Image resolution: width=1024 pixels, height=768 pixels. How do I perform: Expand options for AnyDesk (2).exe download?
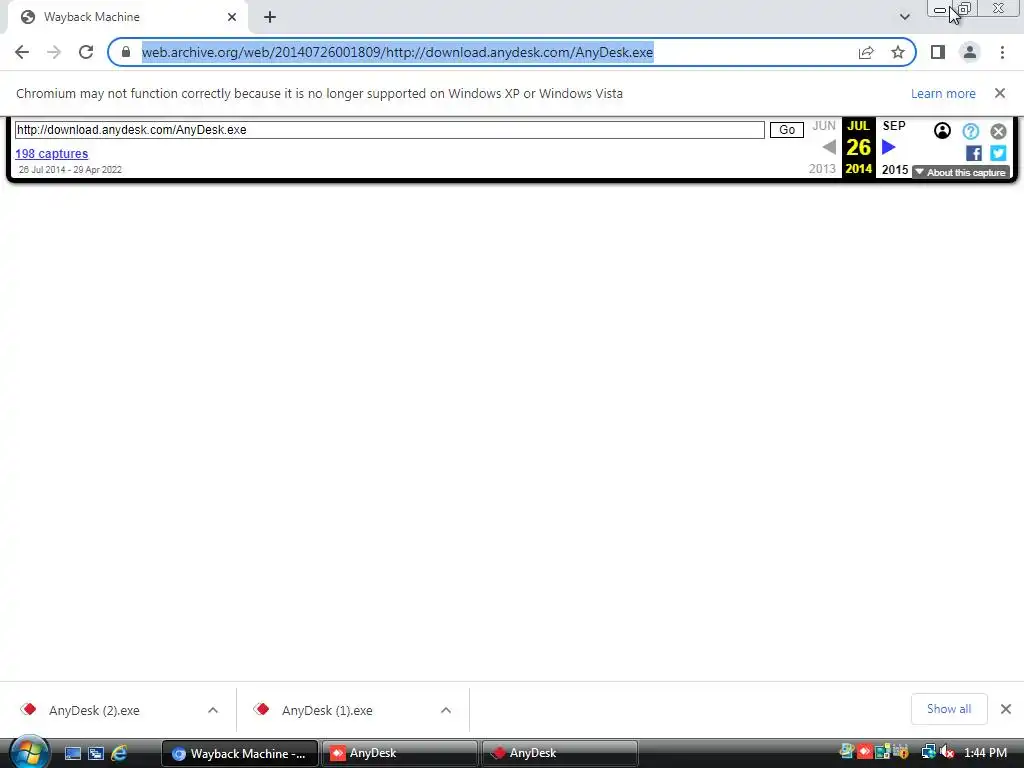pyautogui.click(x=213, y=711)
